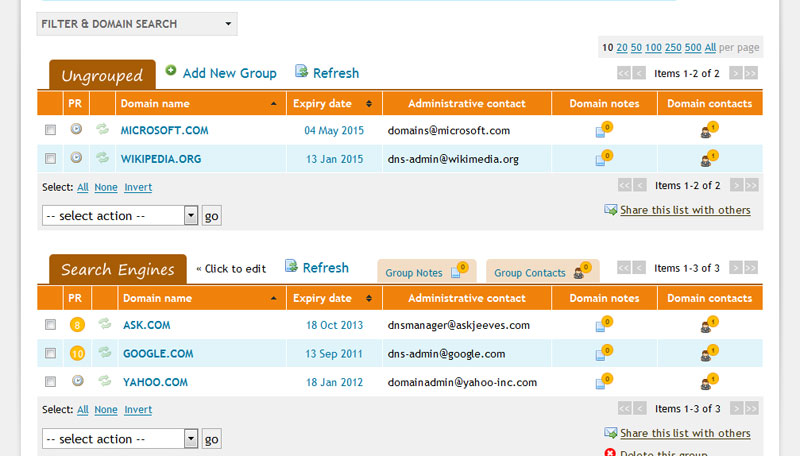This screenshot has width=800, height=456.
Task: Open select action dropdown under Search Engines
Action: 120,439
